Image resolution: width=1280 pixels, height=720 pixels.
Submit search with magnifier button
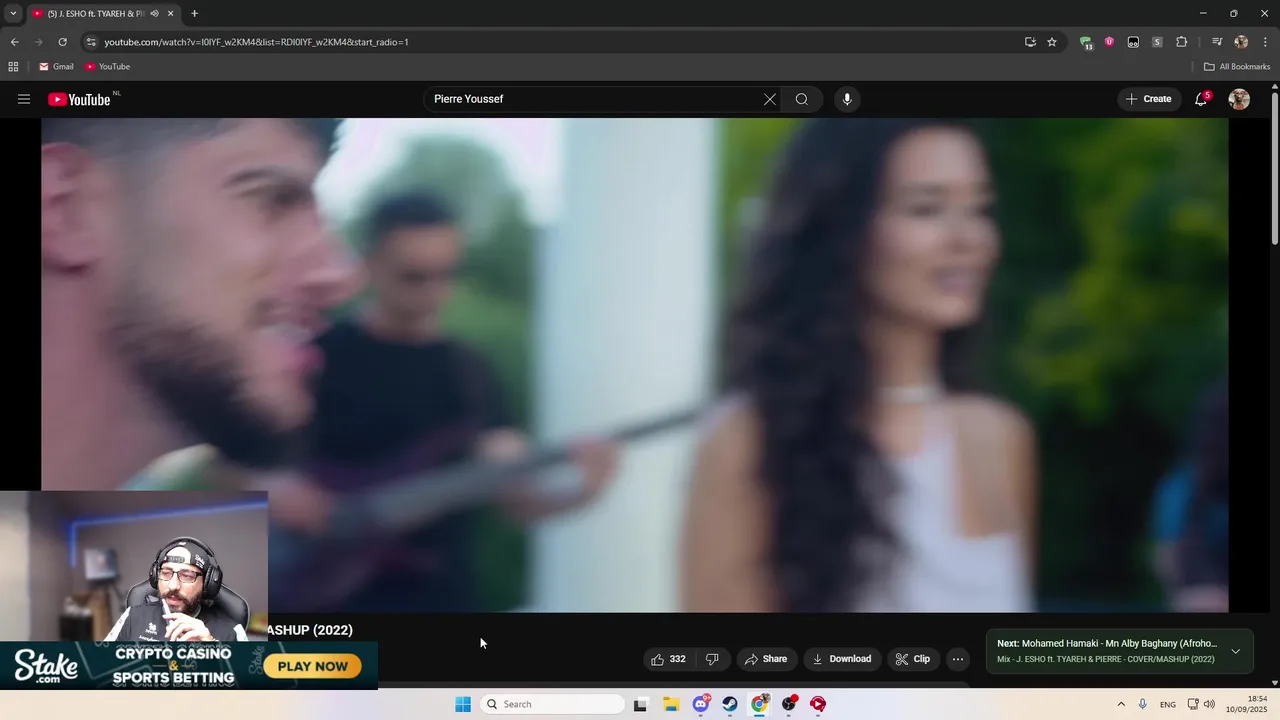click(801, 99)
